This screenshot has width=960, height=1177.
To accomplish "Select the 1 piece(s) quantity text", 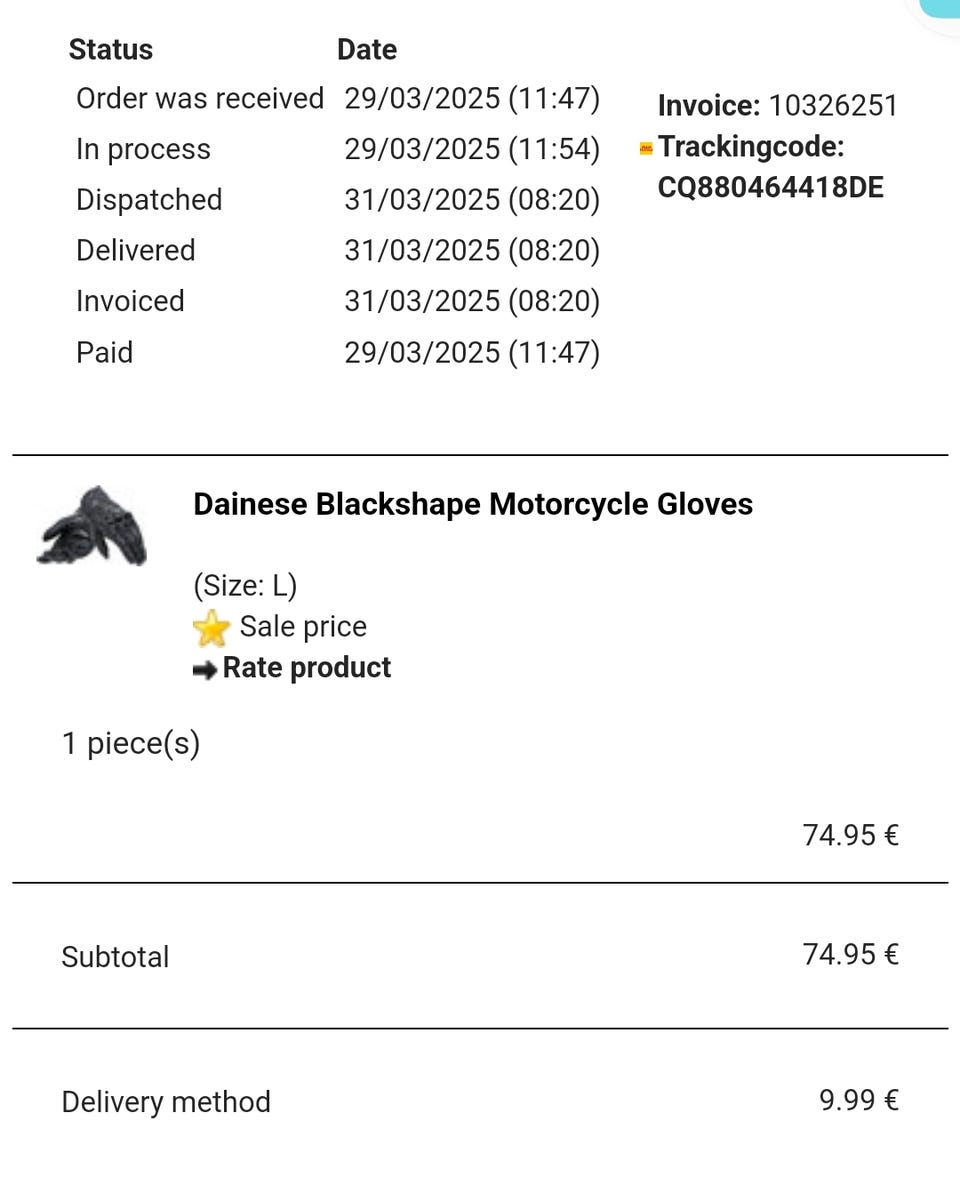I will (x=131, y=744).
